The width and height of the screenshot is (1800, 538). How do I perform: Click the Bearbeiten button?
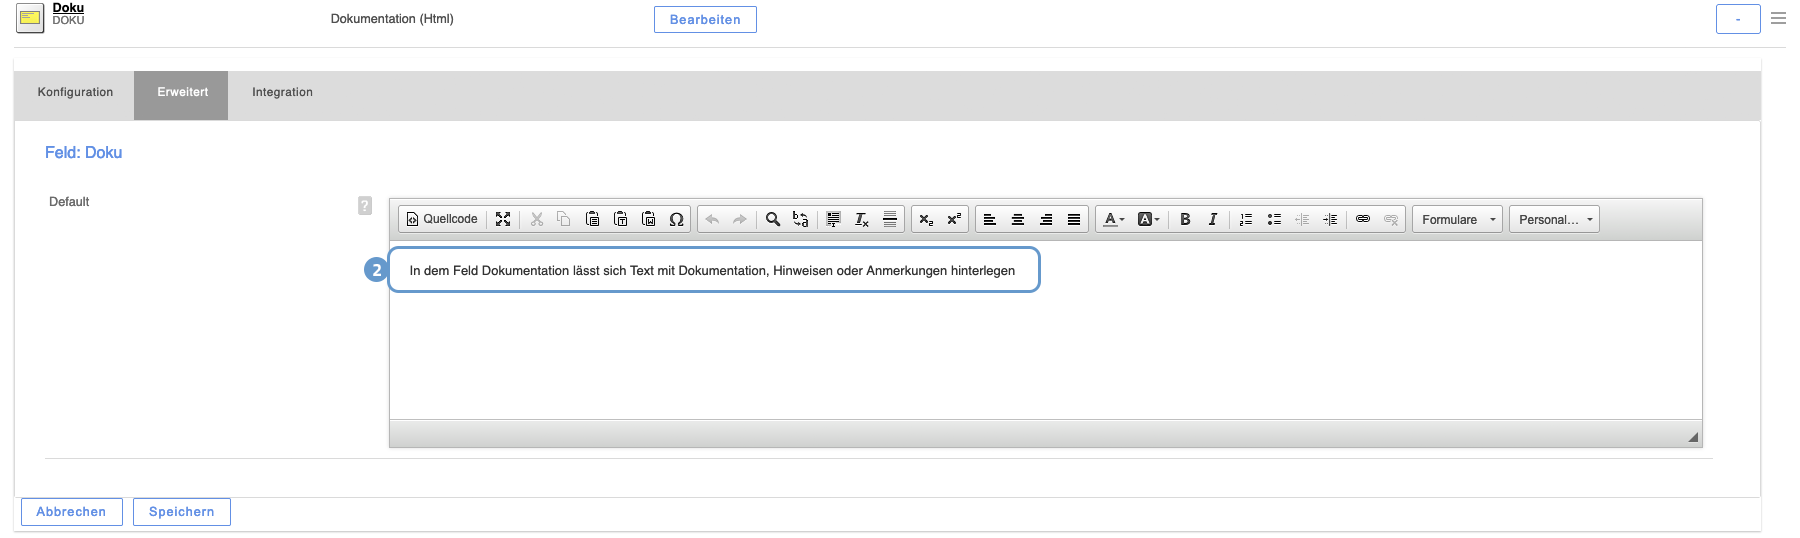tap(705, 20)
